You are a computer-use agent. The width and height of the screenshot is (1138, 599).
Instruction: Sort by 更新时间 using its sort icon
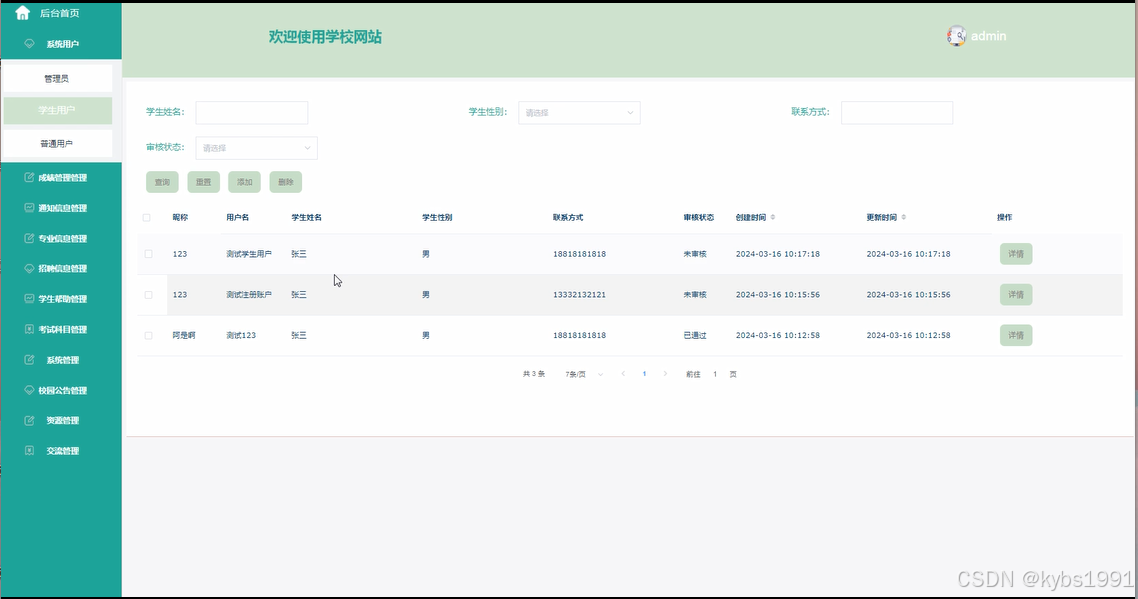(x=903, y=217)
